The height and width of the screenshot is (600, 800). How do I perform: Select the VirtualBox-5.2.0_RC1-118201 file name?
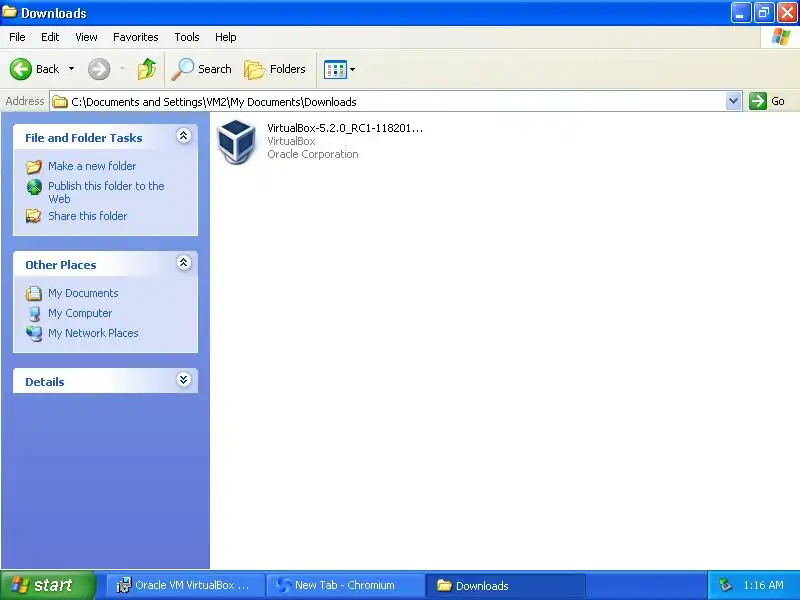[345, 128]
